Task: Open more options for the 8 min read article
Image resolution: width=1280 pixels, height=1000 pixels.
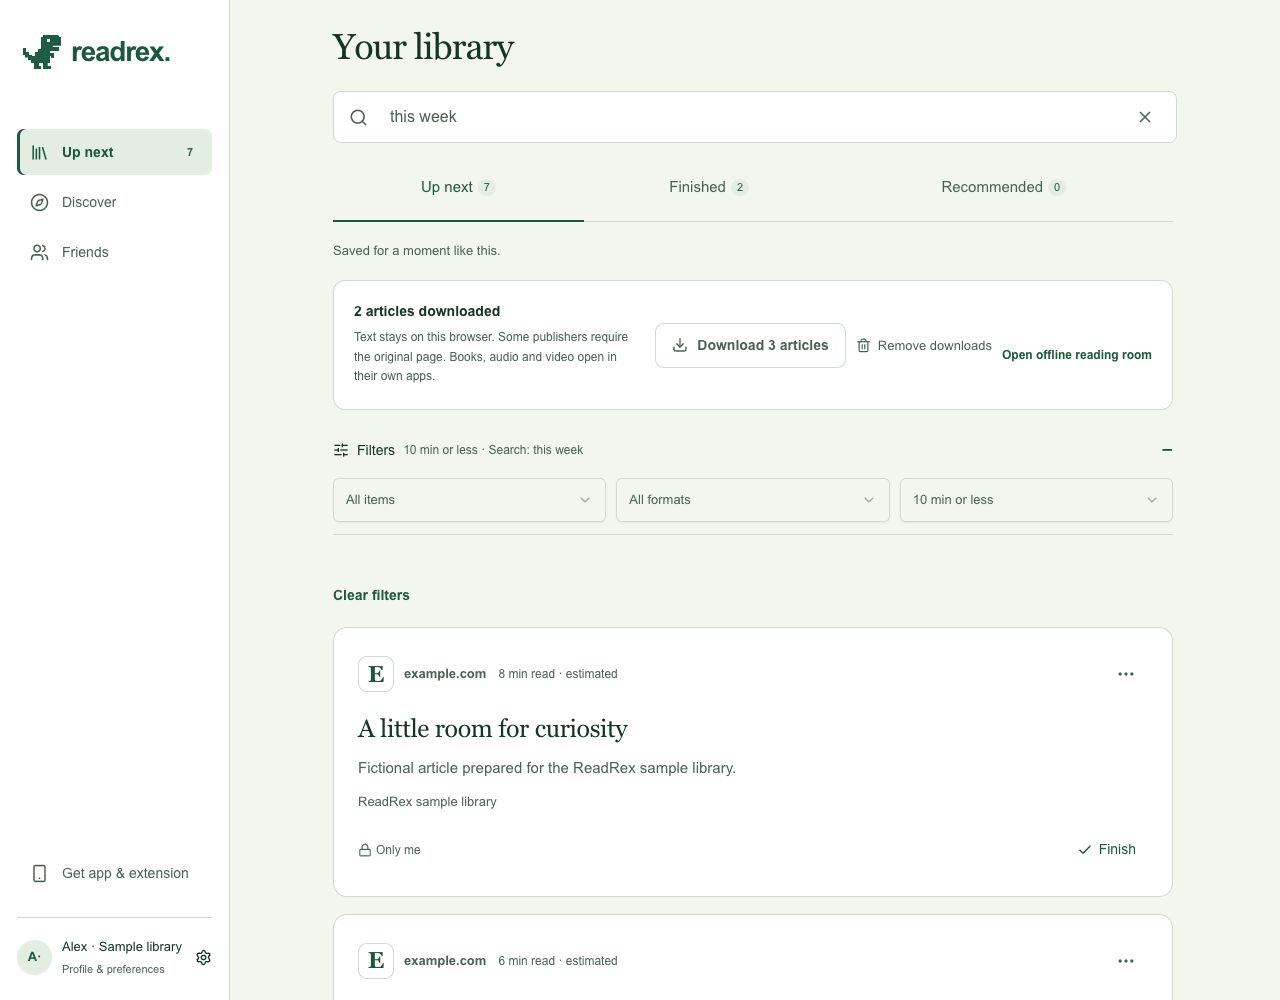Action: 1126,674
